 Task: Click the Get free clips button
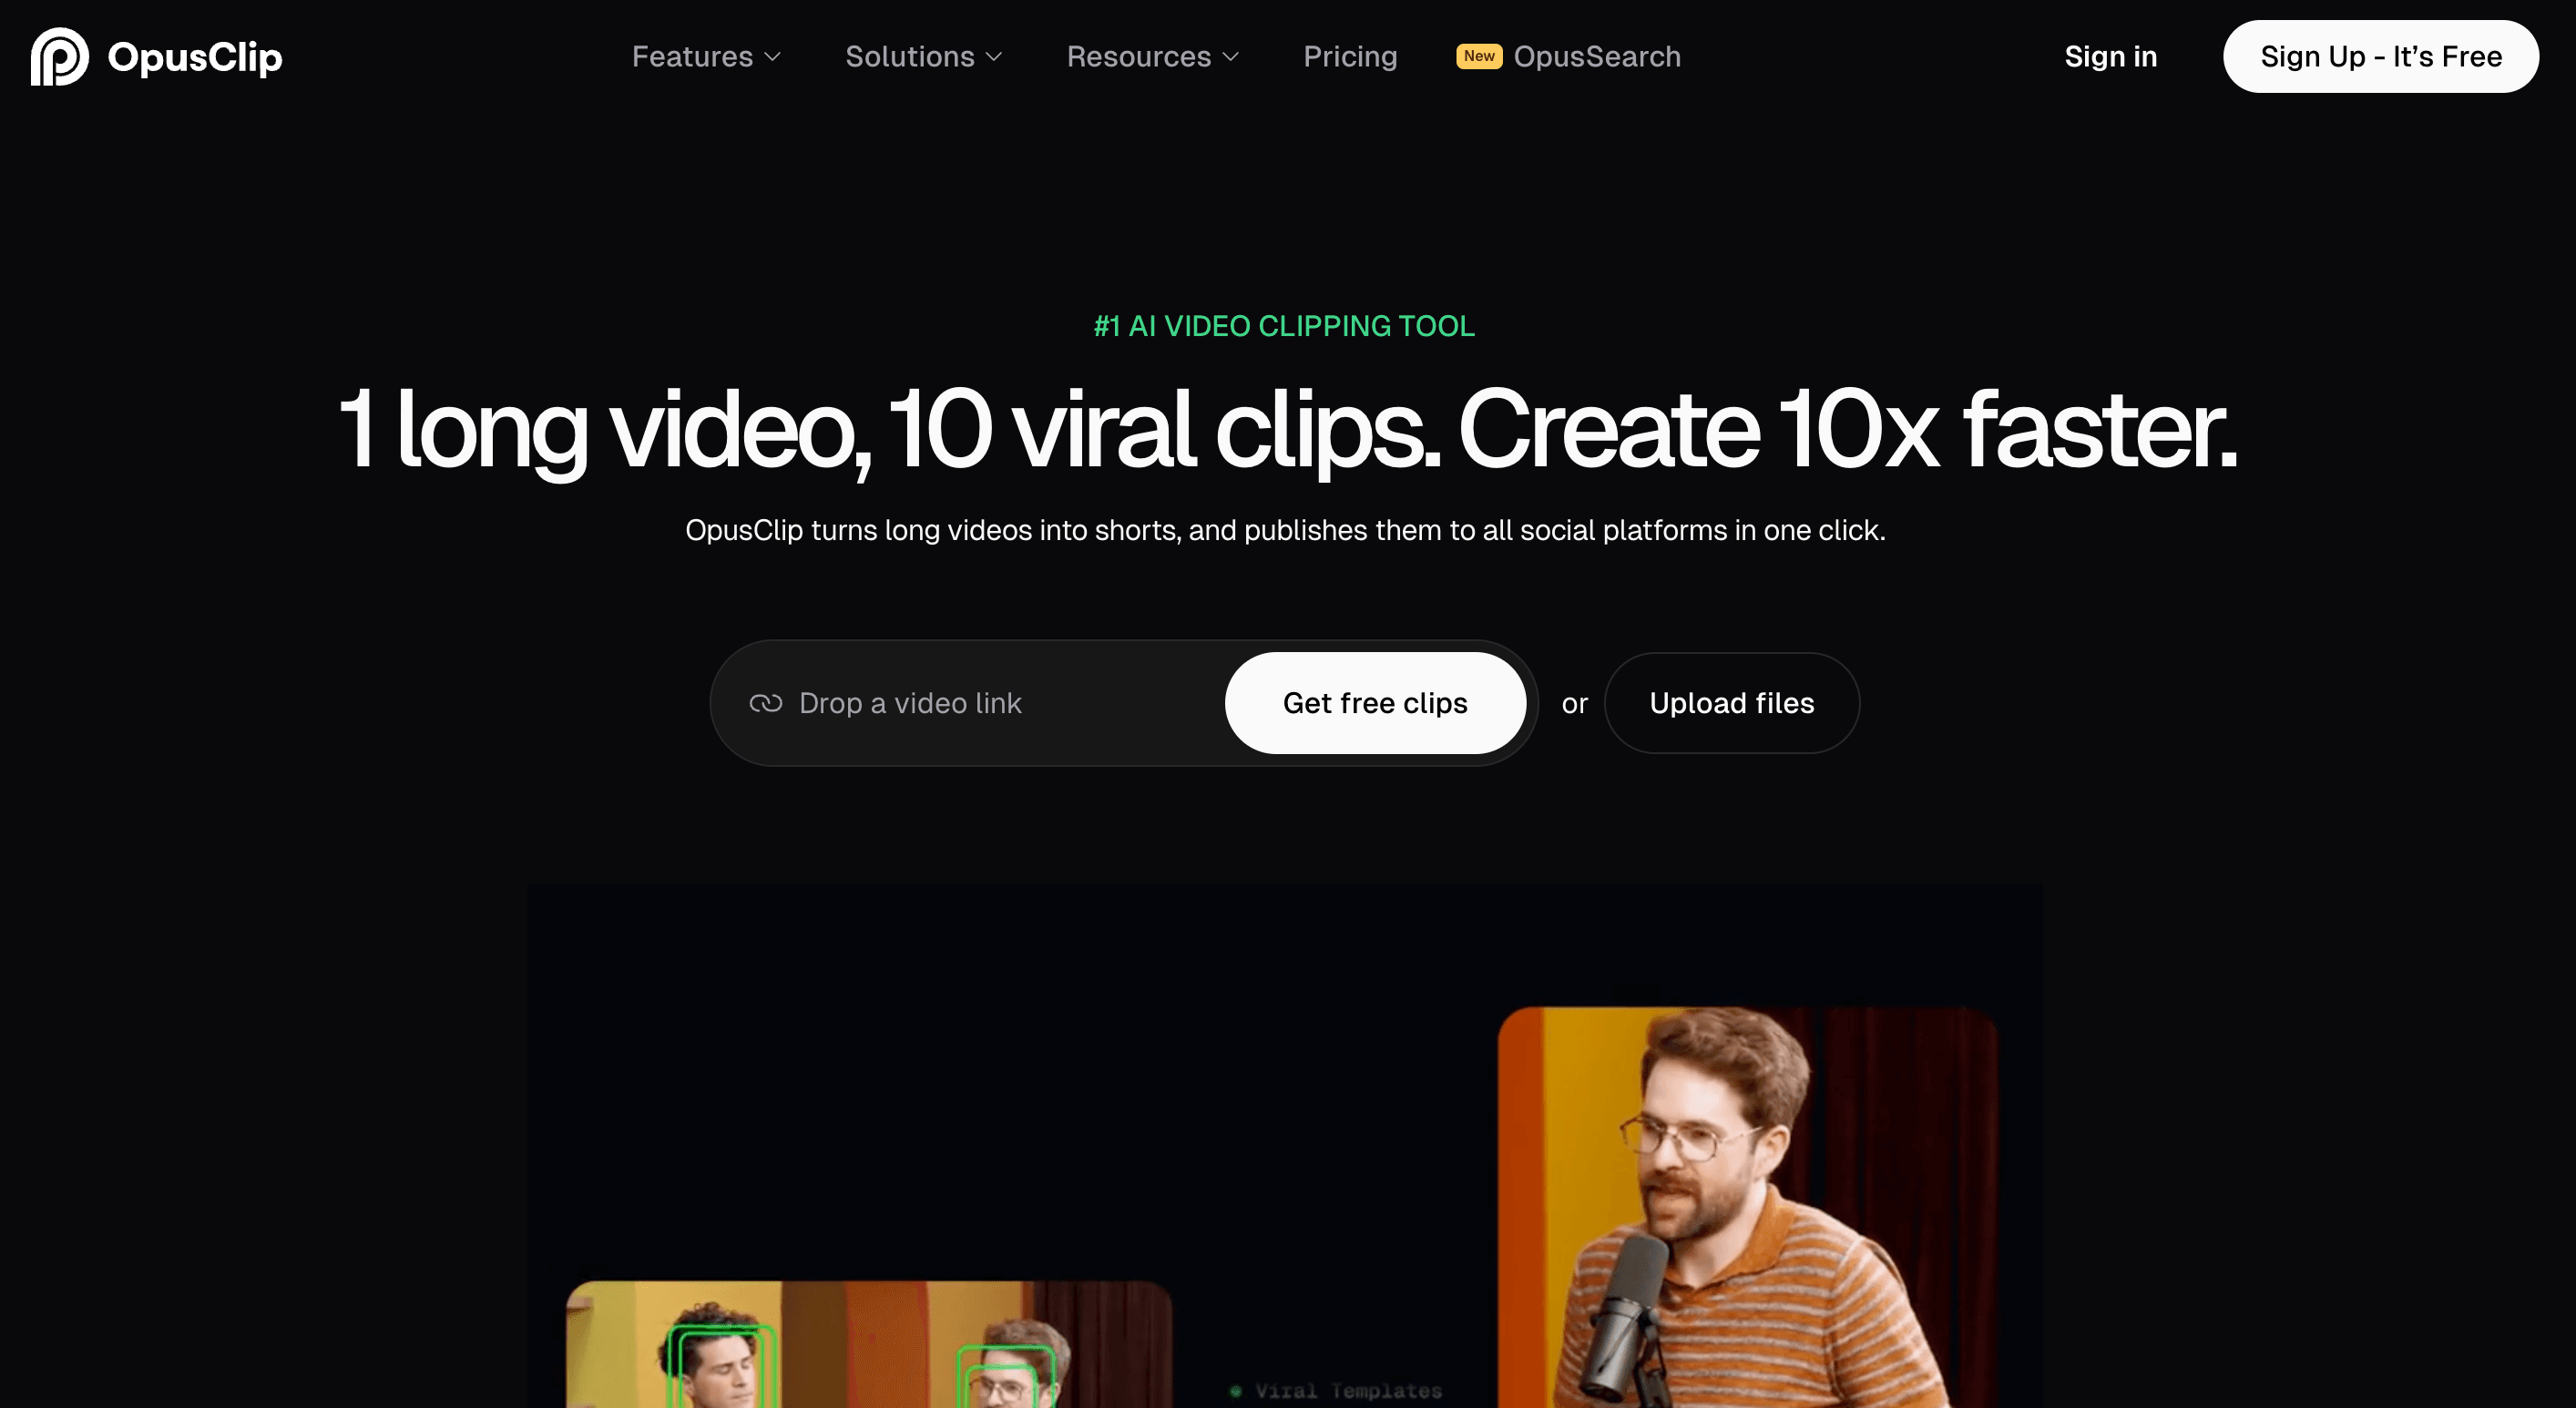coord(1375,703)
